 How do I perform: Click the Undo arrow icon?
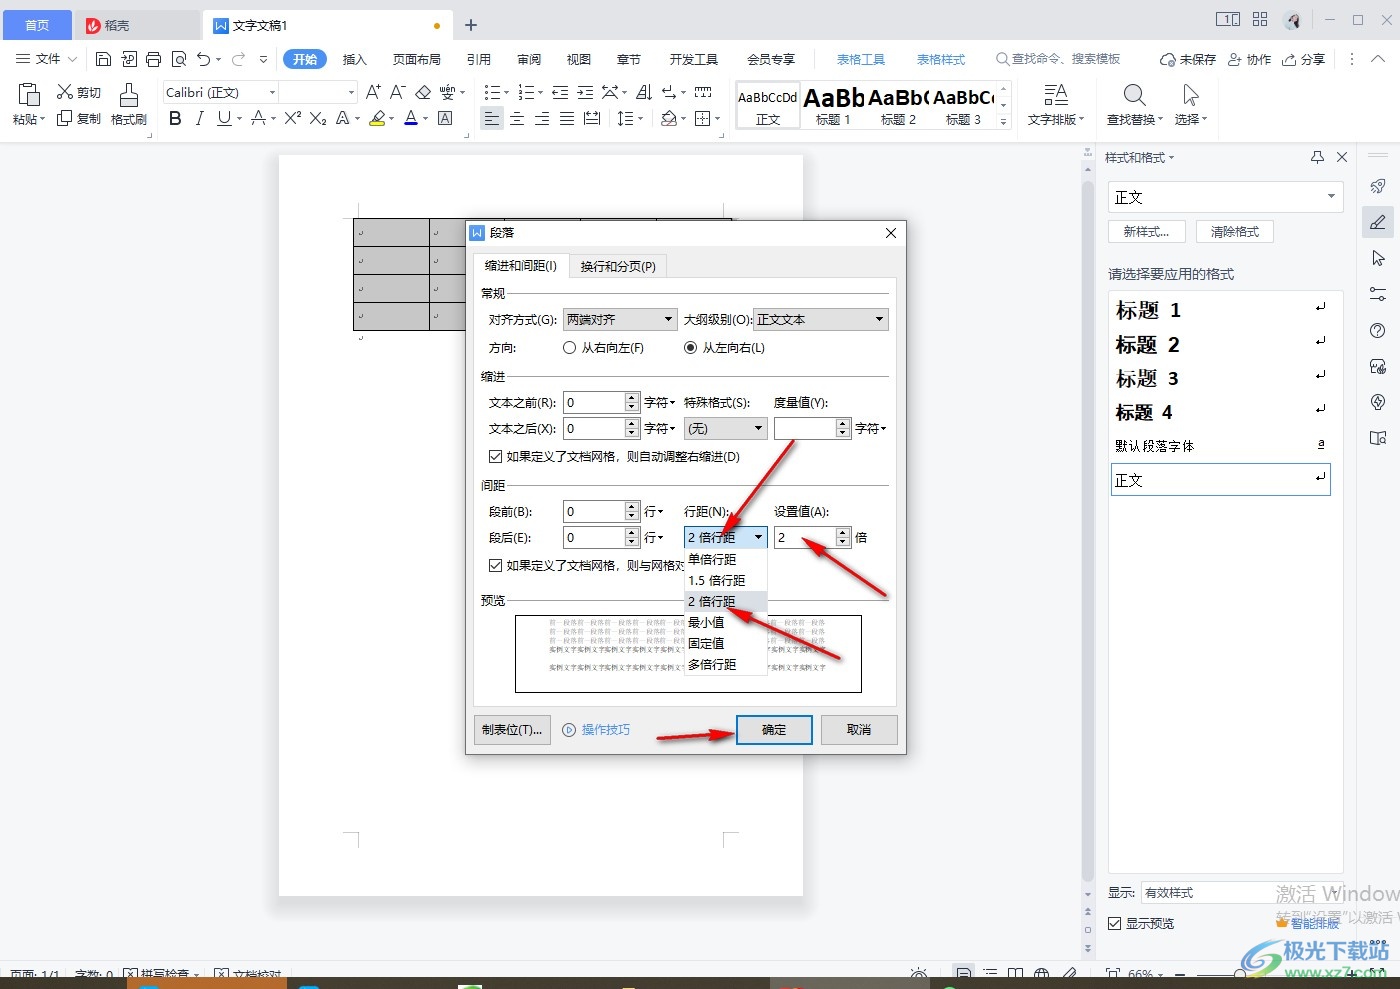coord(204,59)
